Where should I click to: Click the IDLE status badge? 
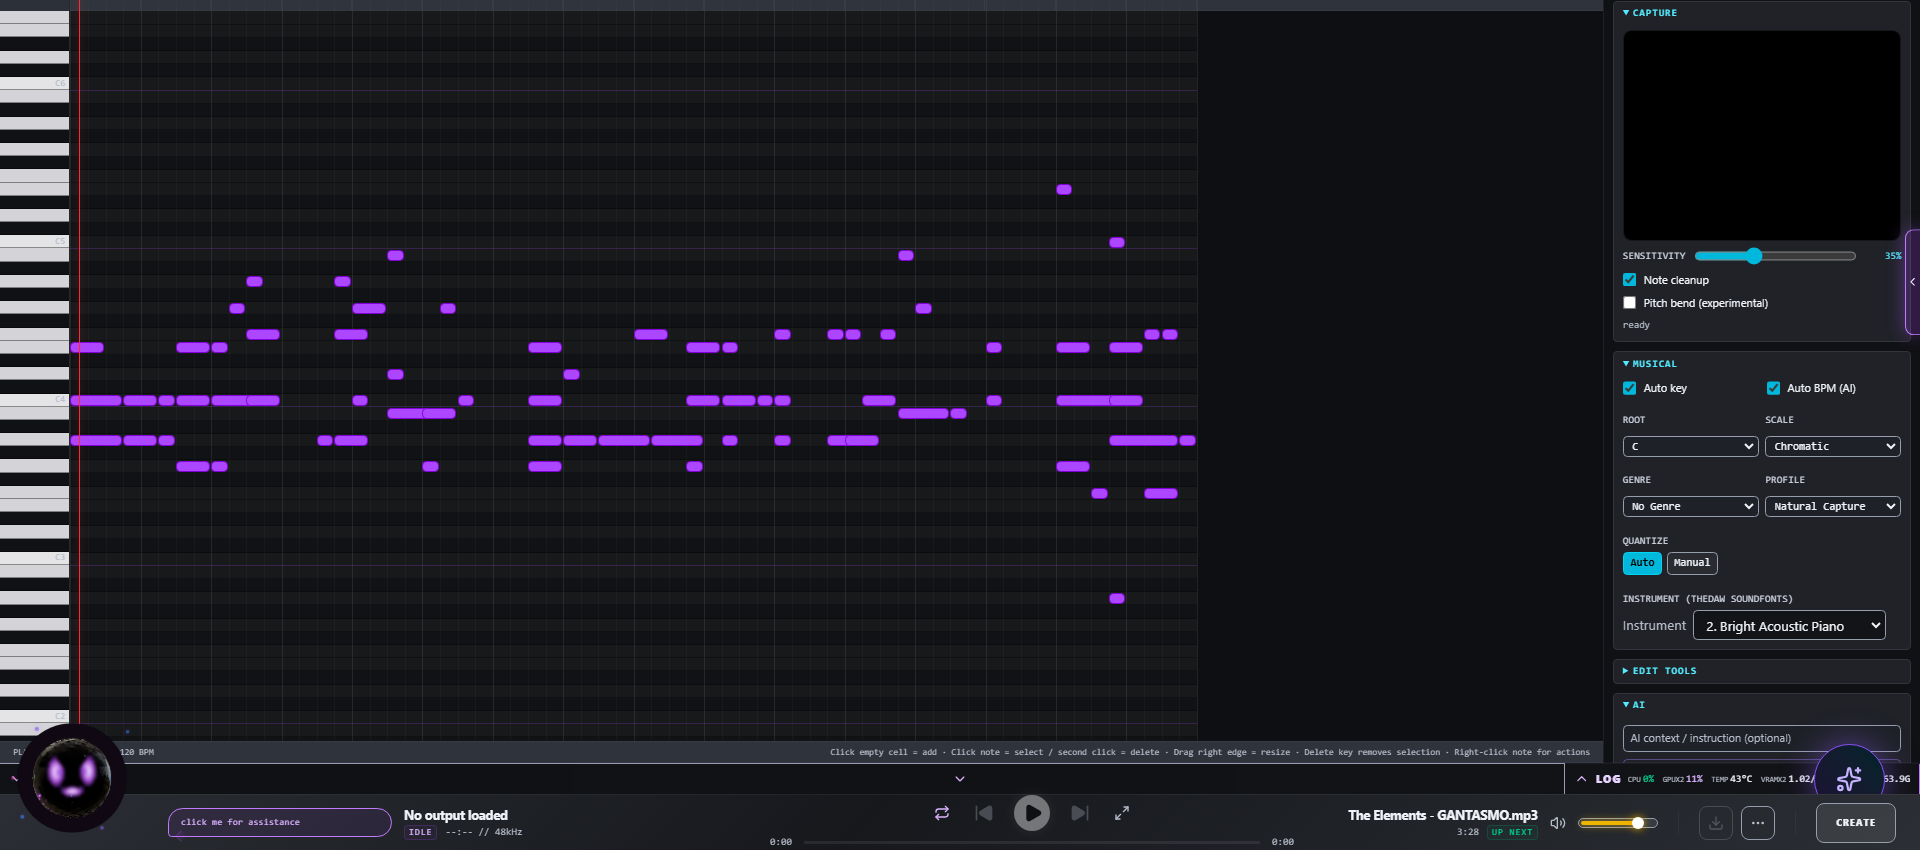pos(420,832)
